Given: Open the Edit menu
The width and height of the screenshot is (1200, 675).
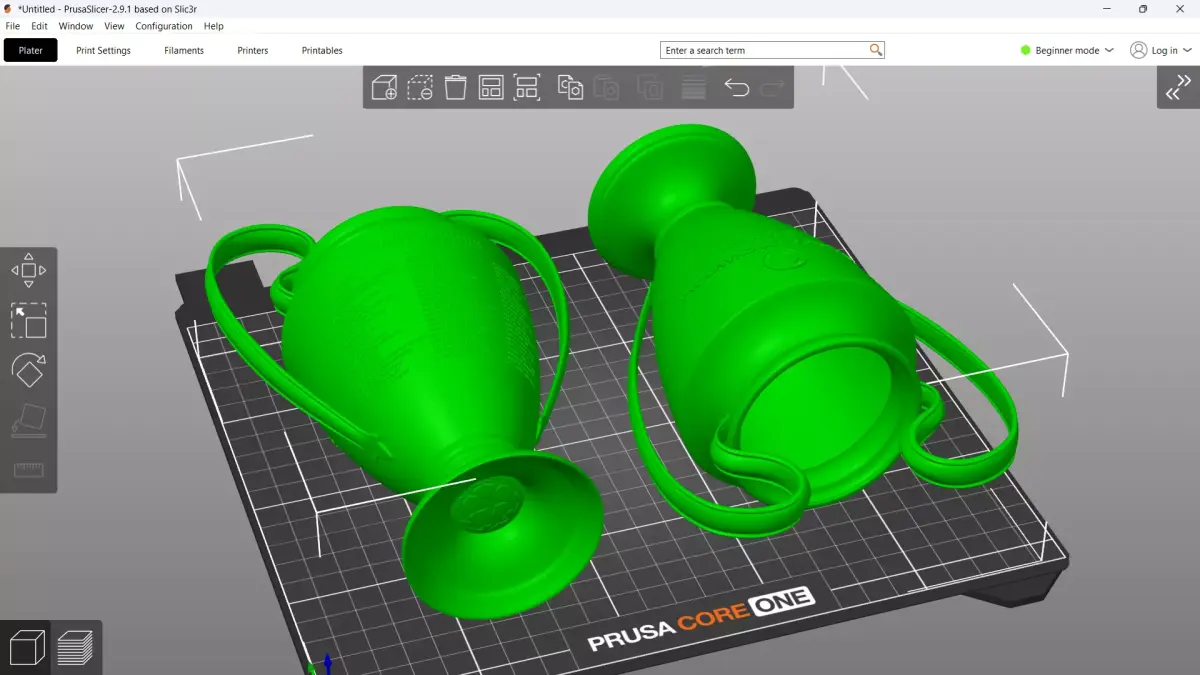Looking at the screenshot, I should (39, 26).
